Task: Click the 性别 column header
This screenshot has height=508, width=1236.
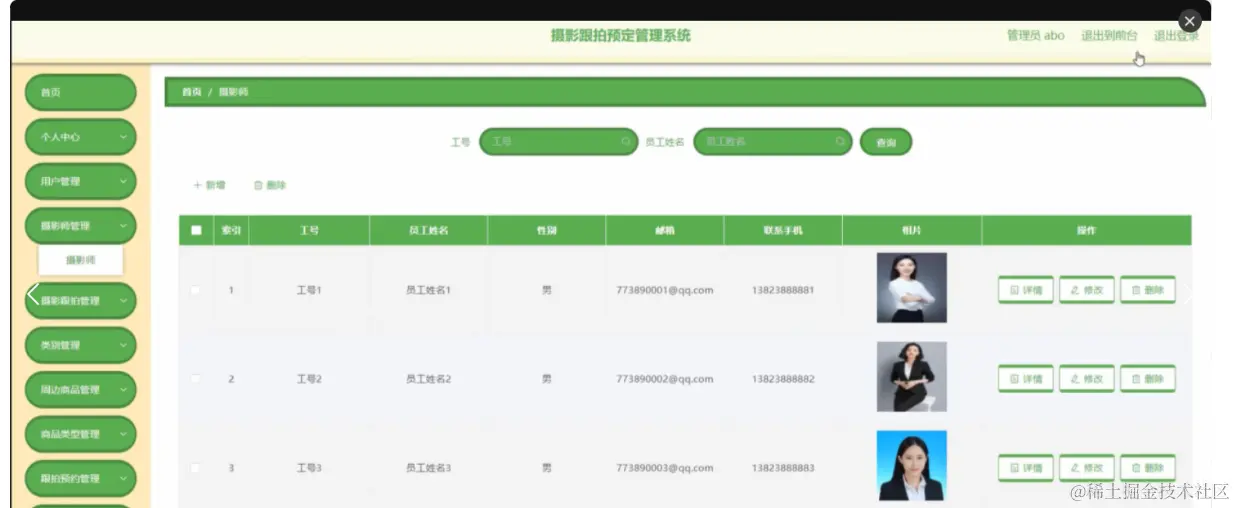Action: tap(546, 231)
